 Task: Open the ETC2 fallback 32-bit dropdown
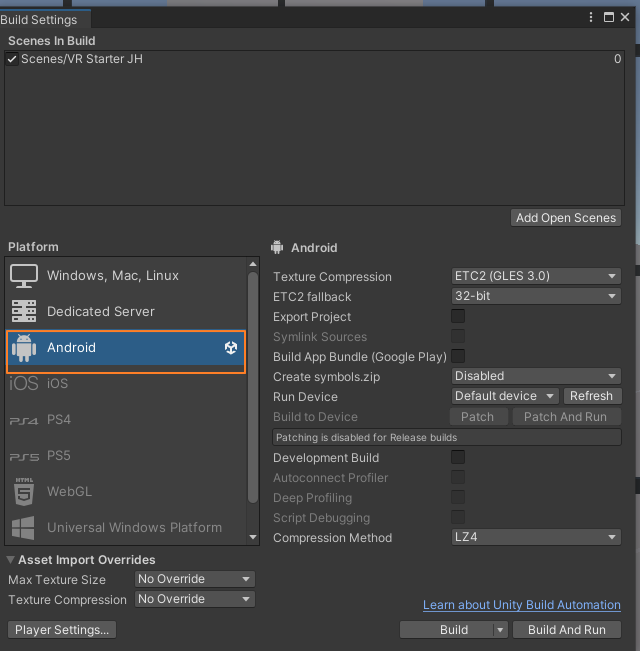pos(536,296)
